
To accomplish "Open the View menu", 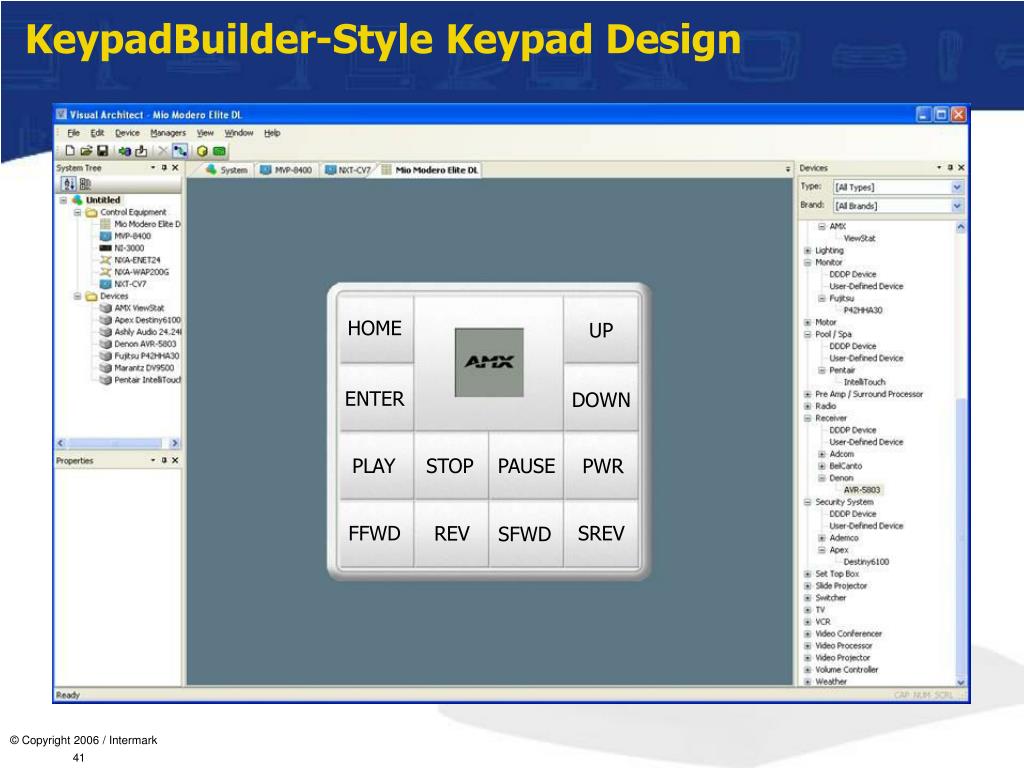I will pos(205,133).
